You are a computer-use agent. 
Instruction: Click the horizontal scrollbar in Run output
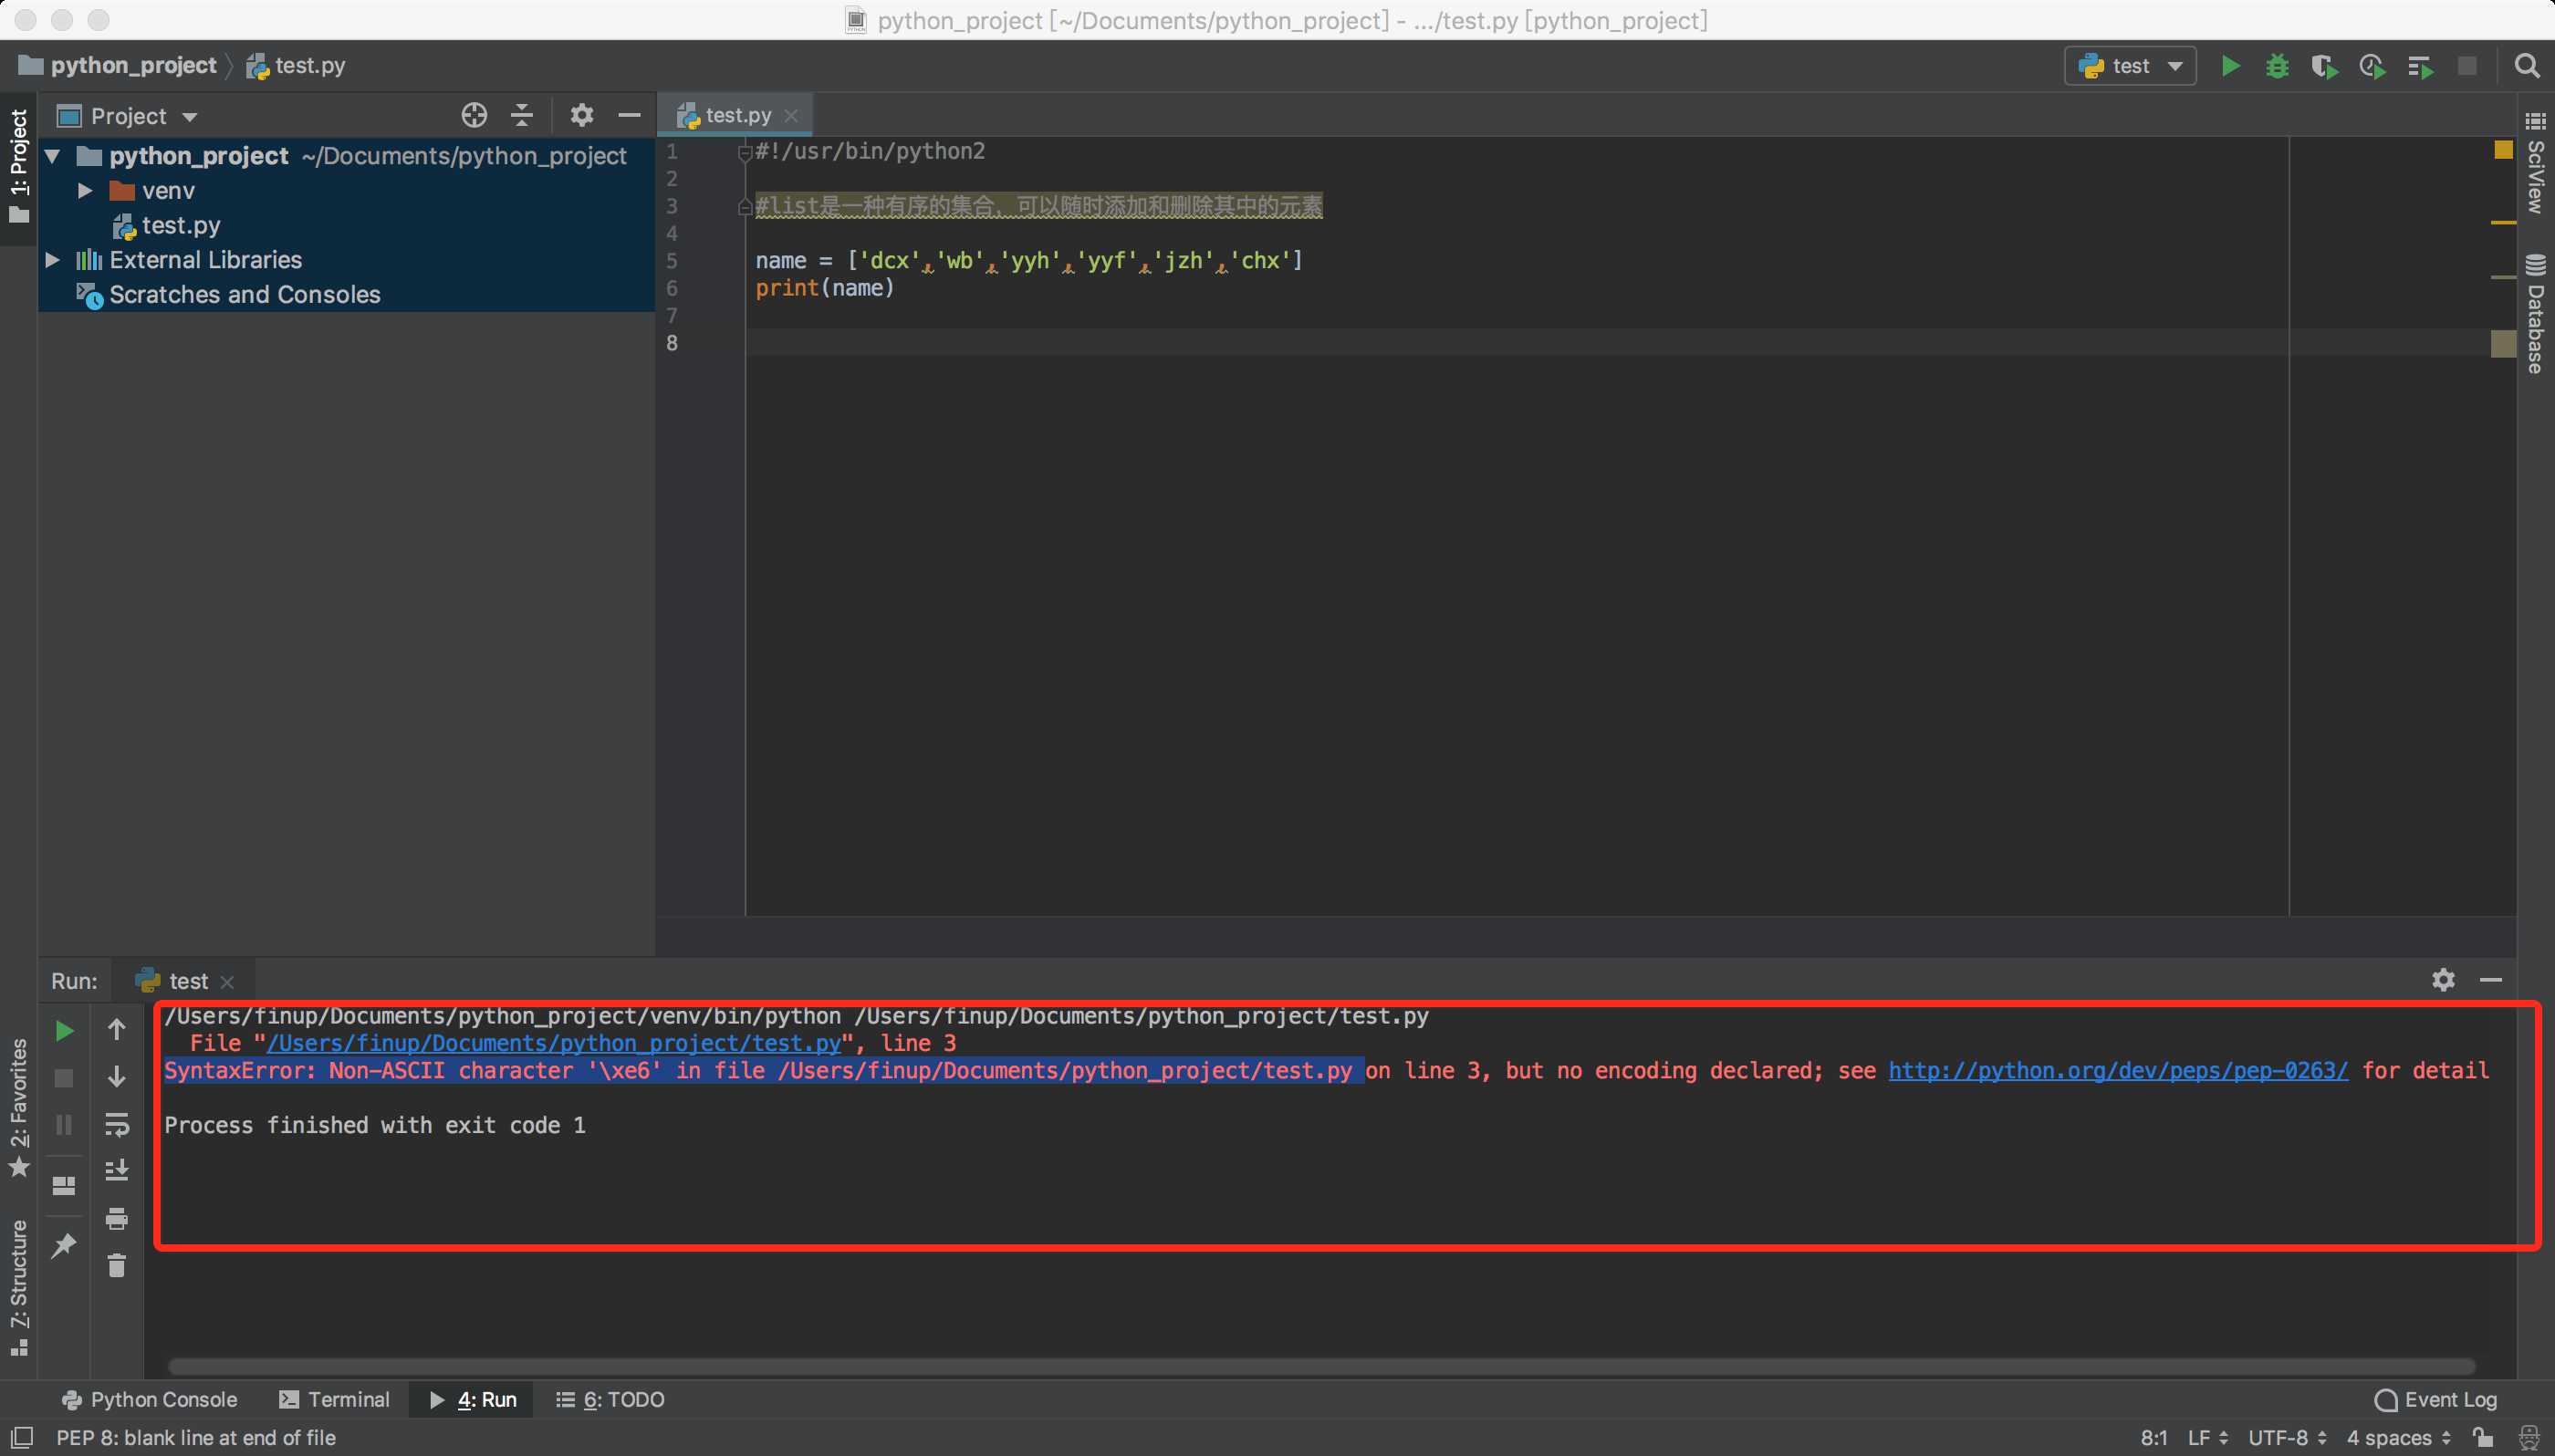(x=1321, y=1365)
